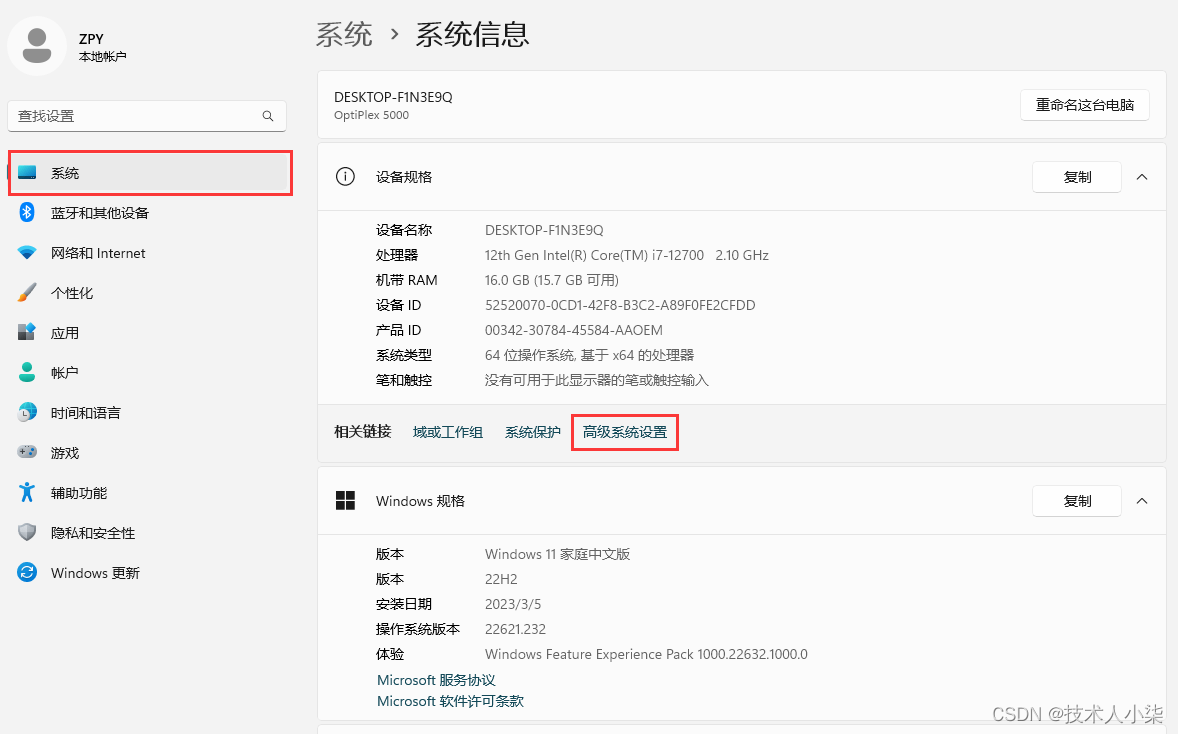This screenshot has width=1178, height=734.
Task: Click the Windows 规格 section header title
Action: (x=421, y=501)
